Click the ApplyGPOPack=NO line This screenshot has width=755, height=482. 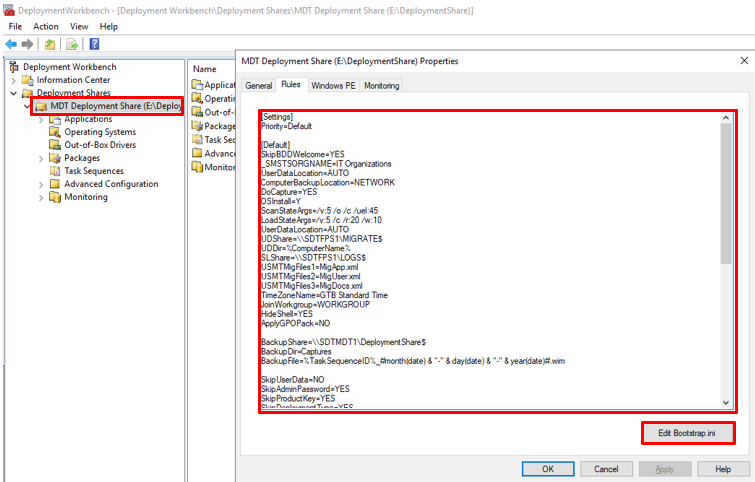(x=296, y=324)
